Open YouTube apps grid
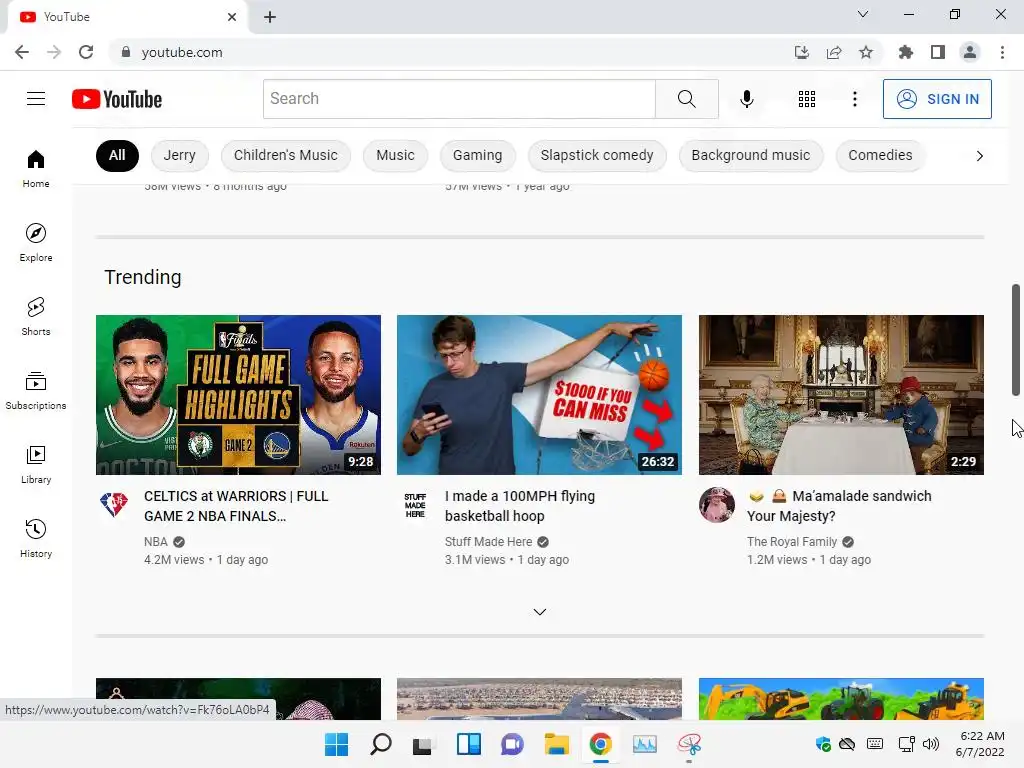Image resolution: width=1024 pixels, height=768 pixels. (x=807, y=99)
